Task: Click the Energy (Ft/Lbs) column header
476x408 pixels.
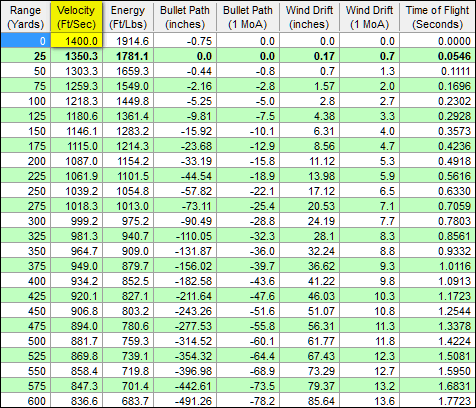Action: click(128, 17)
